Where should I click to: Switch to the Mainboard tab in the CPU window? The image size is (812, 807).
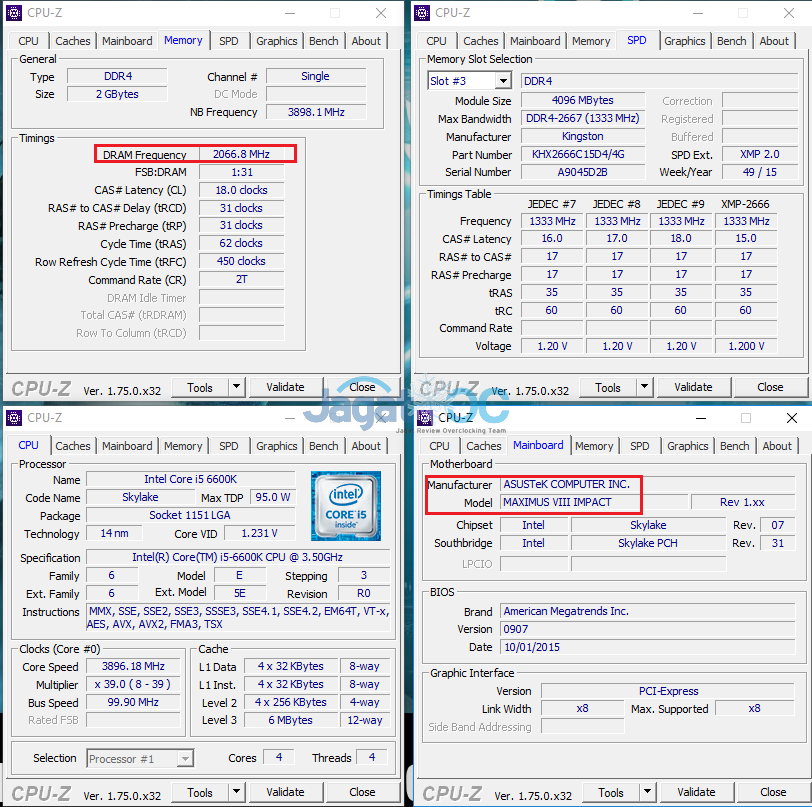click(127, 446)
